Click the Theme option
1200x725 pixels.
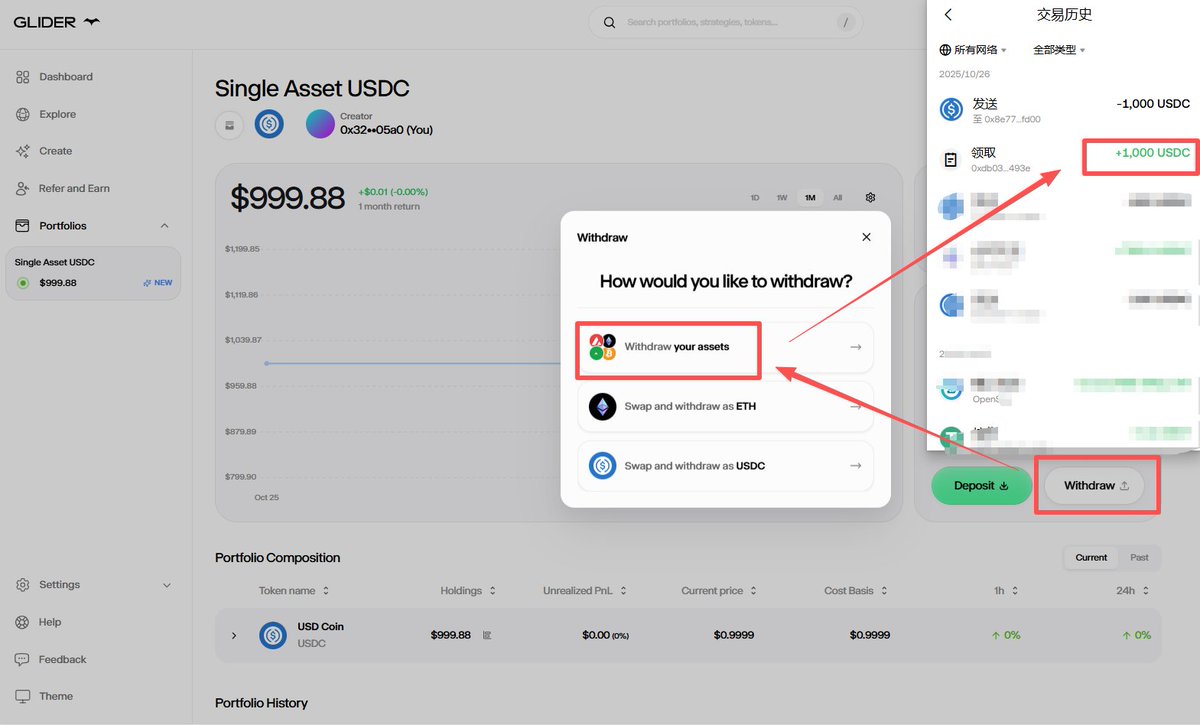[x=44, y=696]
